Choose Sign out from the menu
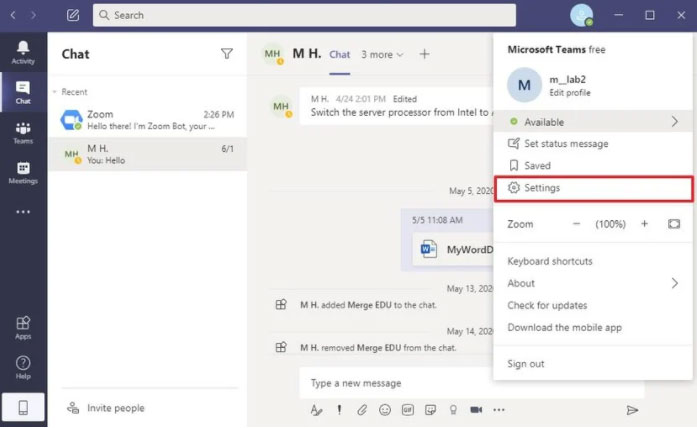 [526, 364]
